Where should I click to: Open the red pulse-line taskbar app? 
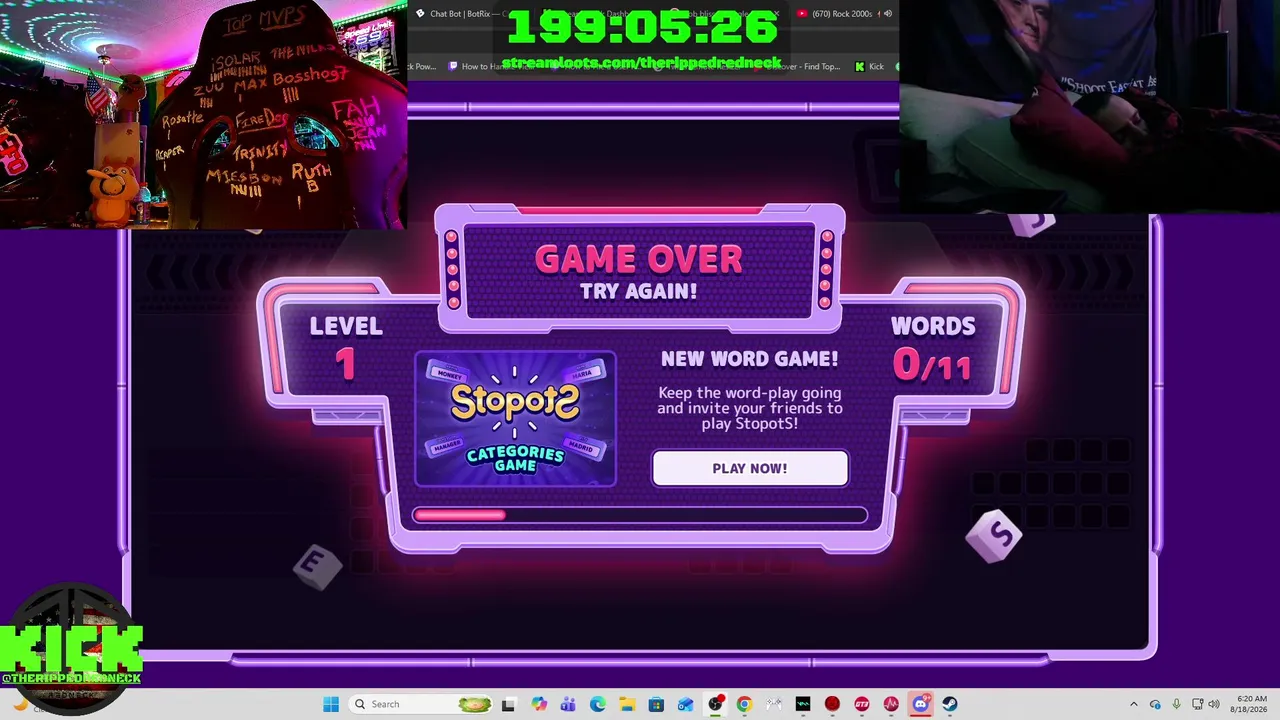pyautogui.click(x=891, y=704)
